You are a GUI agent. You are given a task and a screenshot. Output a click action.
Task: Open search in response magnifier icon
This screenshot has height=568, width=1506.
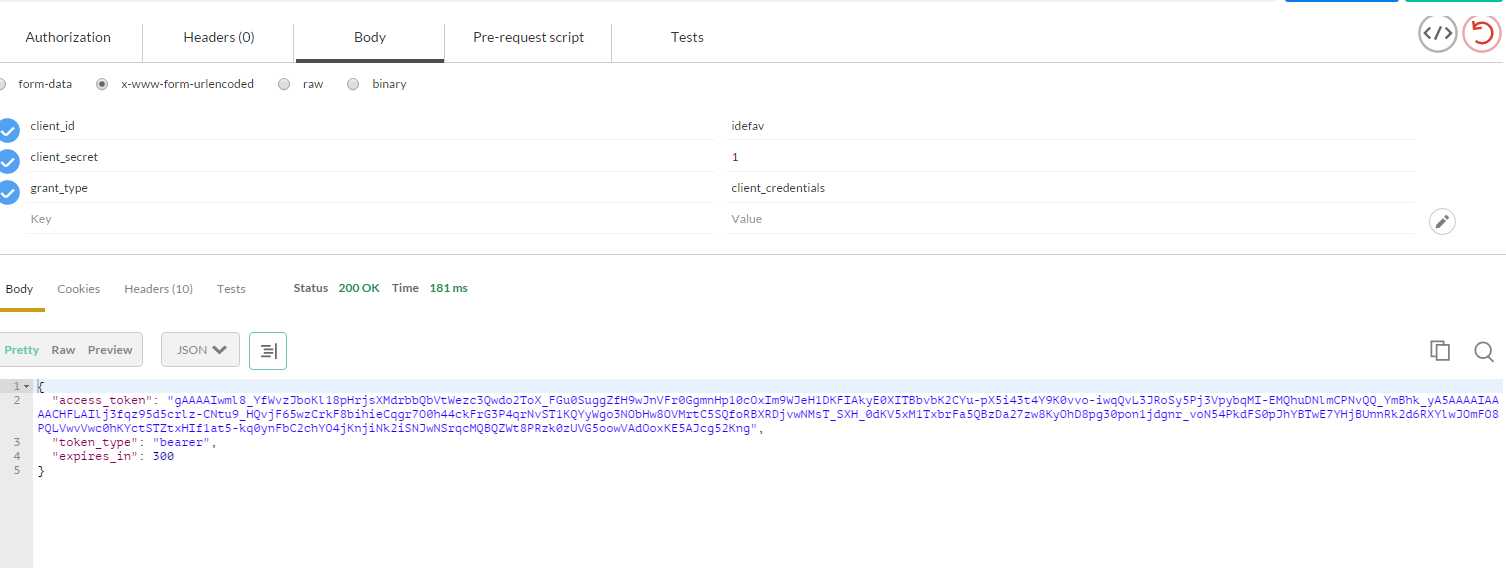(1484, 351)
